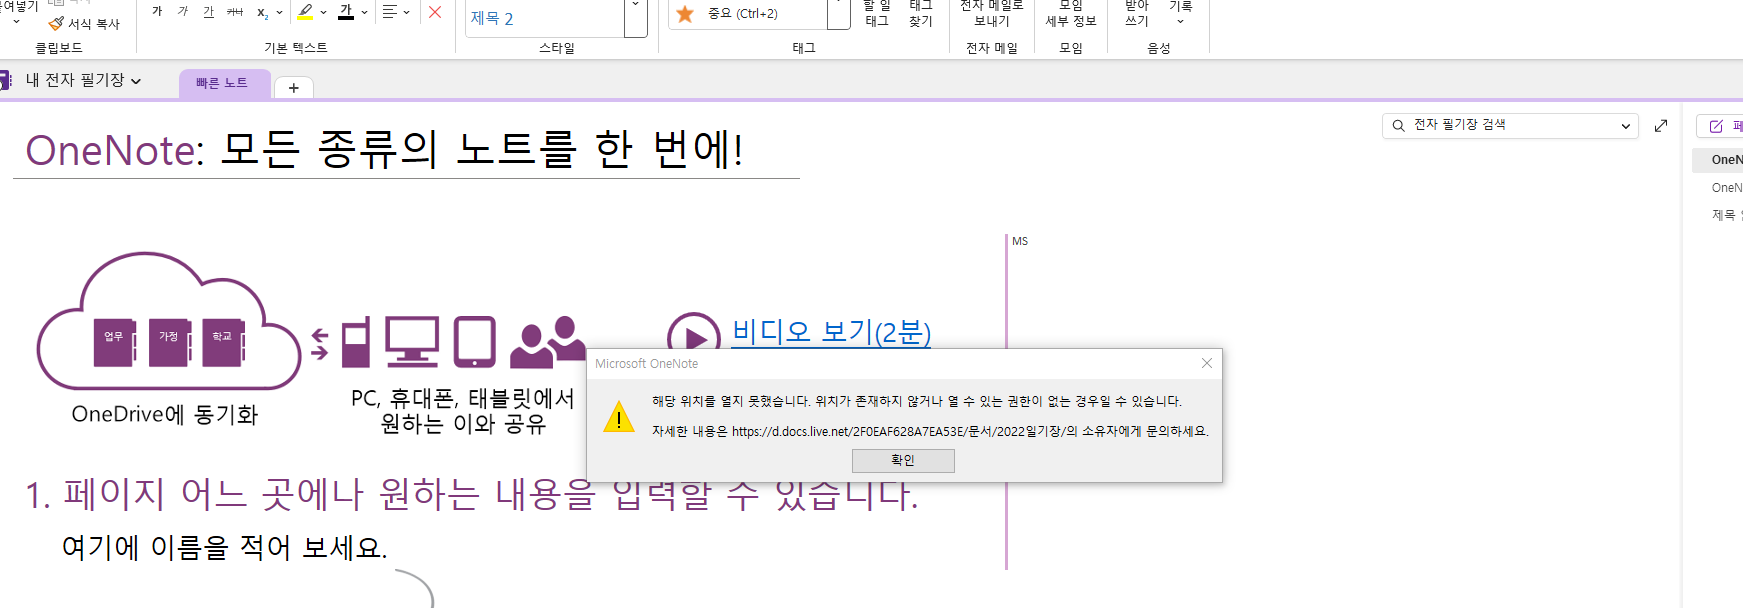Screen dimensions: 1743x608
Task: Open 모임 세부 정보
Action: pyautogui.click(x=1071, y=14)
